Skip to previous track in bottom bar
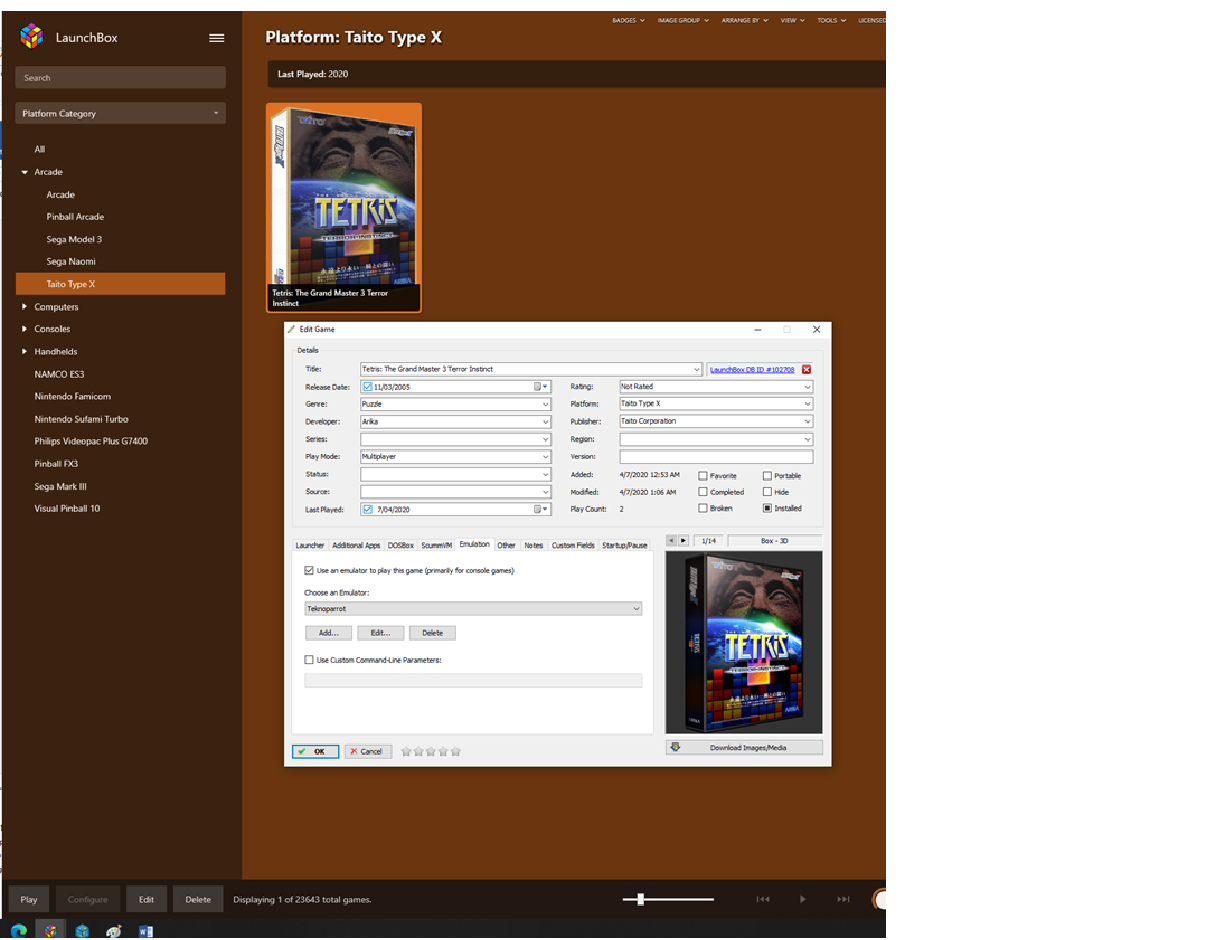The image size is (1227, 940). 763,899
